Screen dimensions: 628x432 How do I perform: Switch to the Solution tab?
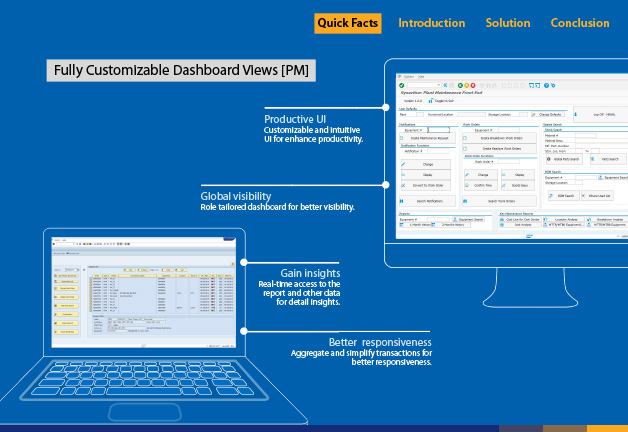tap(508, 23)
